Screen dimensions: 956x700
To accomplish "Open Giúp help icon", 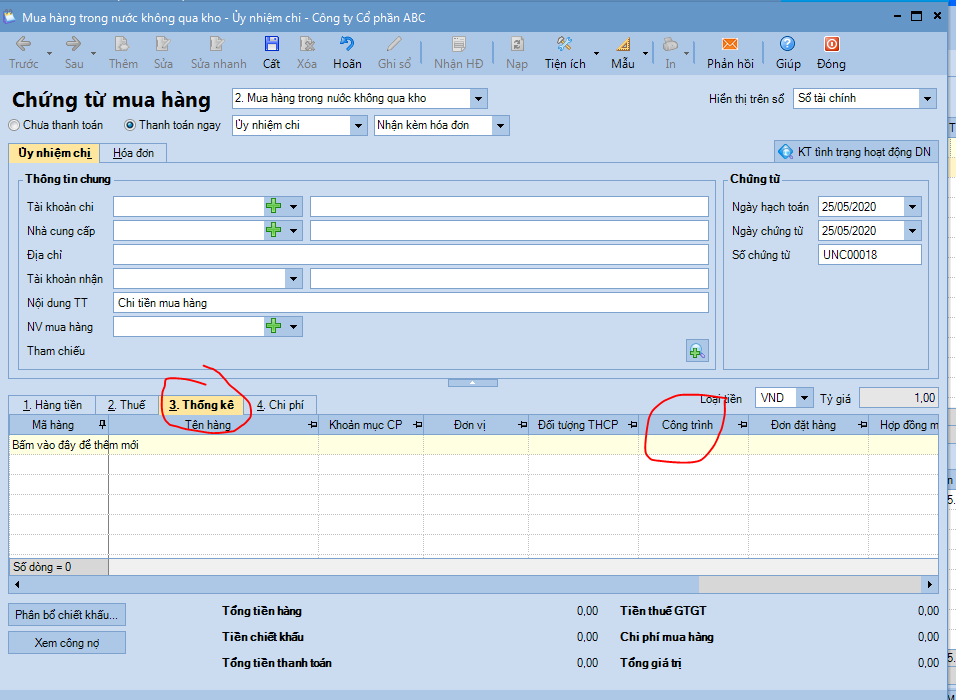I will point(787,45).
